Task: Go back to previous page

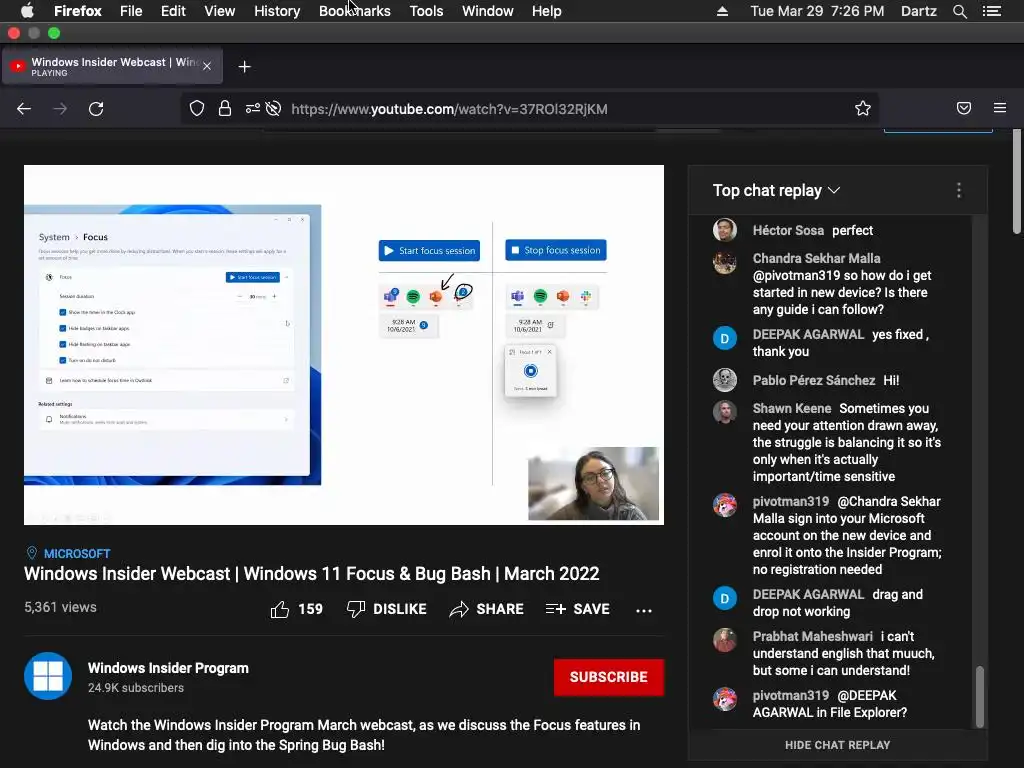Action: coord(24,108)
